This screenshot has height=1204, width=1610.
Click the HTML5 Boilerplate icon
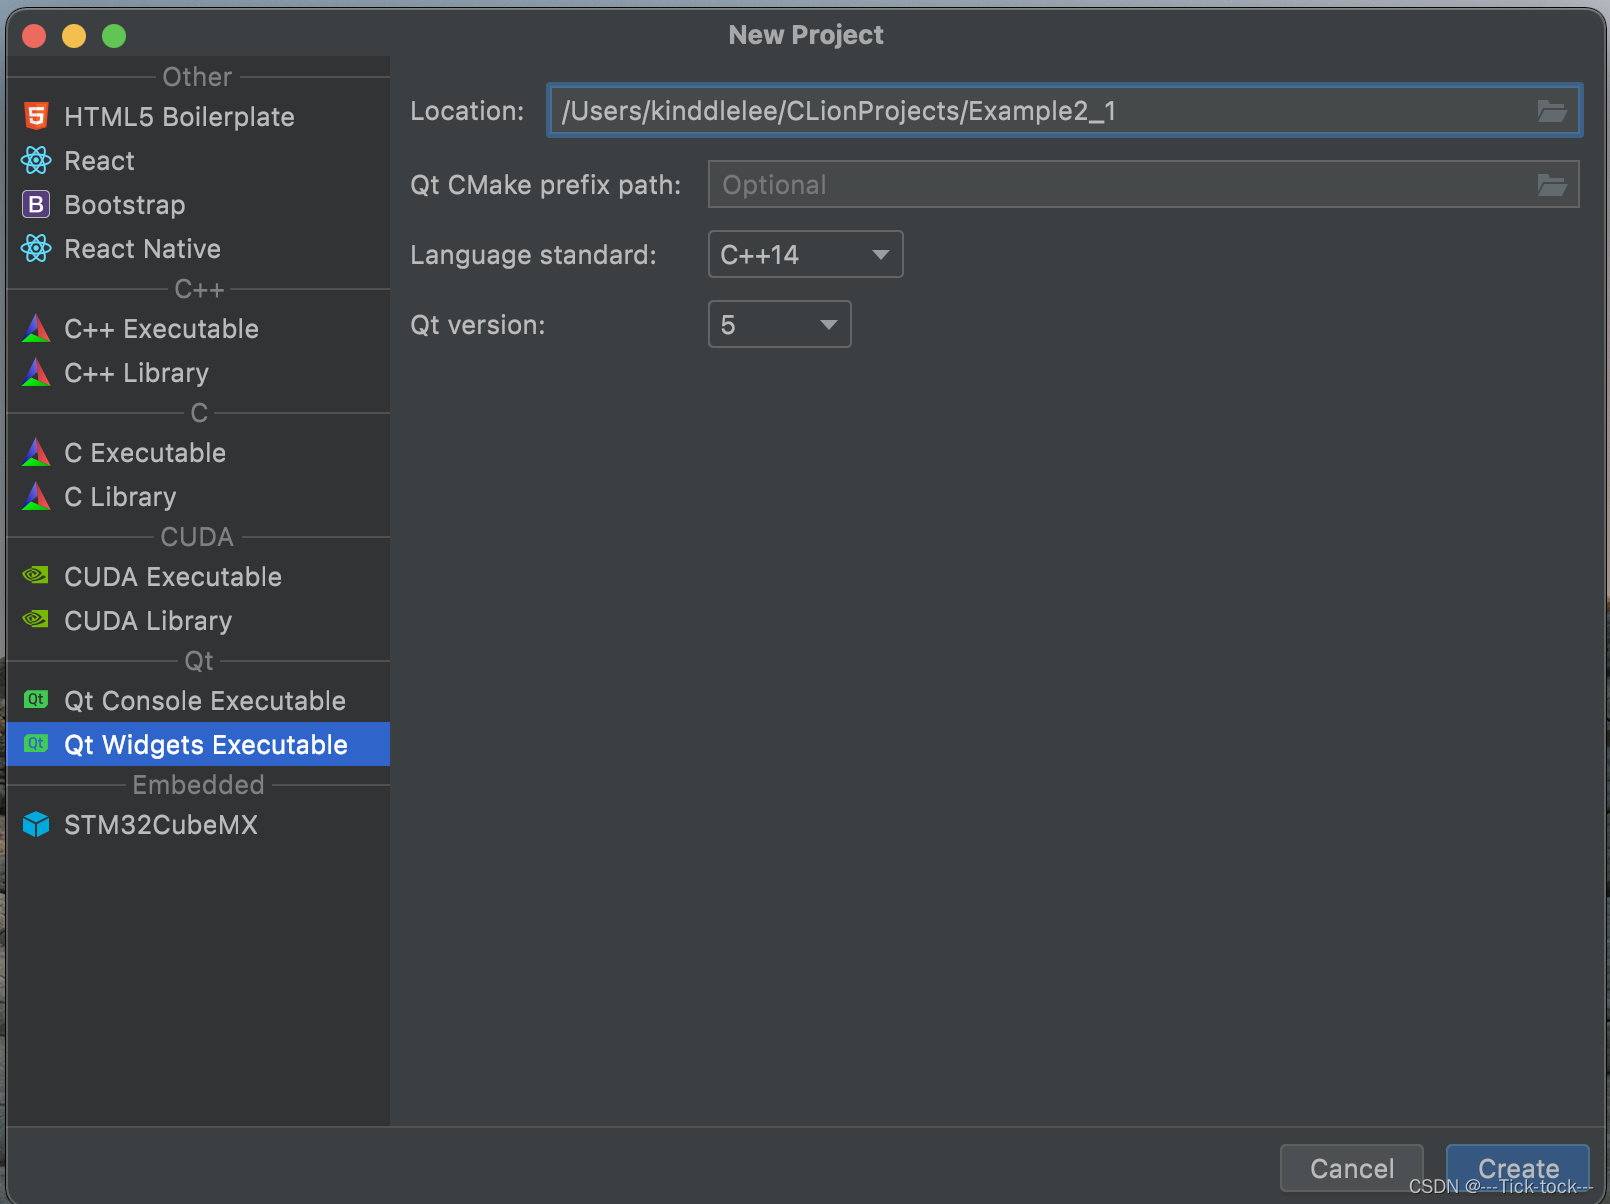[36, 116]
